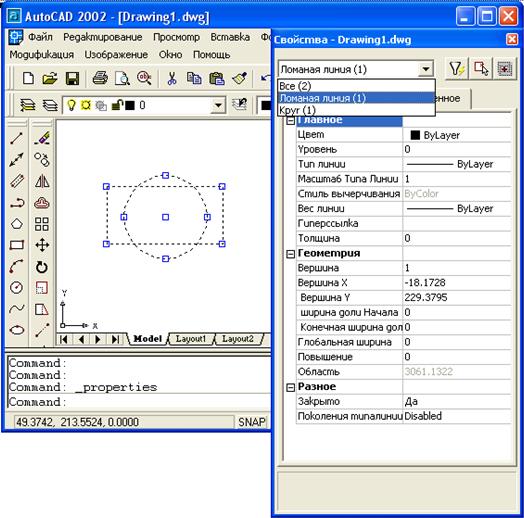Select the Arc draw tool
Screen dimensions: 524x518
tap(16, 266)
